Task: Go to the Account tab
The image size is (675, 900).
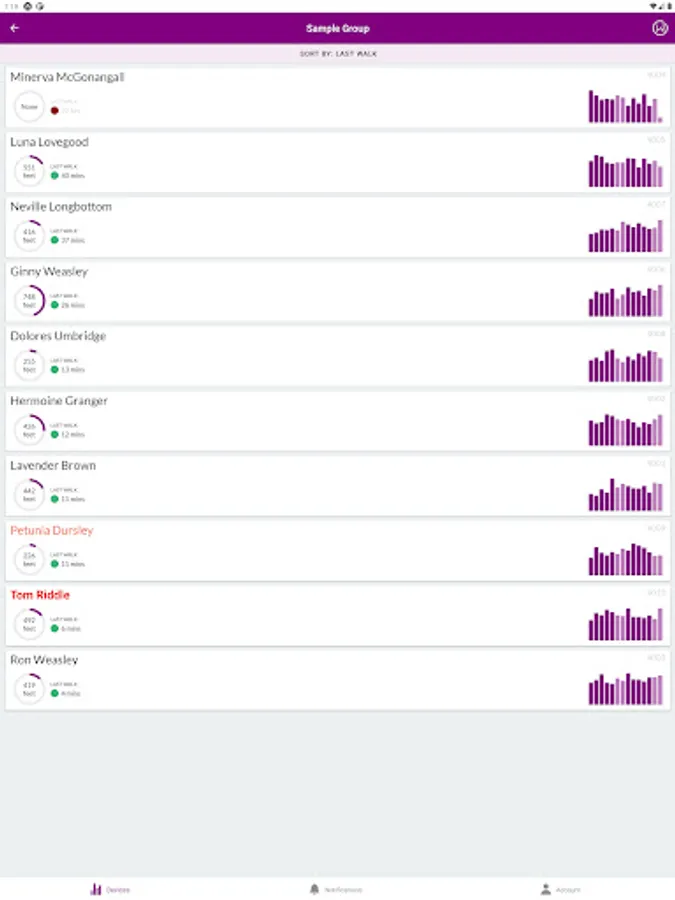Action: pos(561,889)
